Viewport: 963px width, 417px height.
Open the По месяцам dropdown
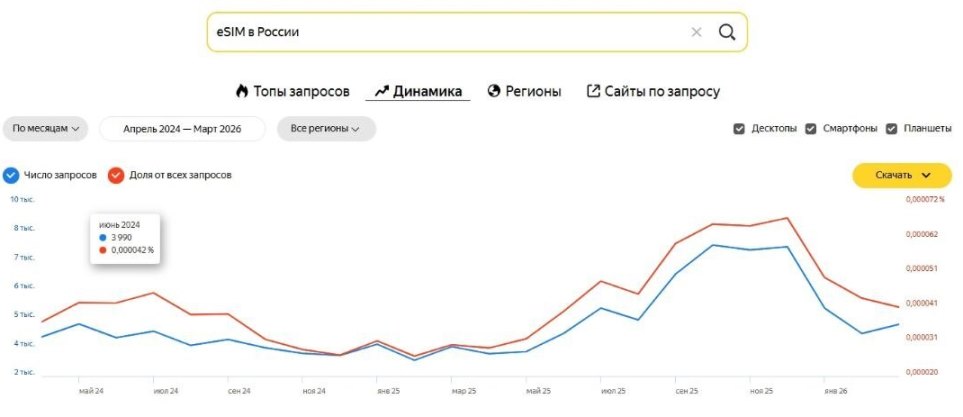pos(45,129)
